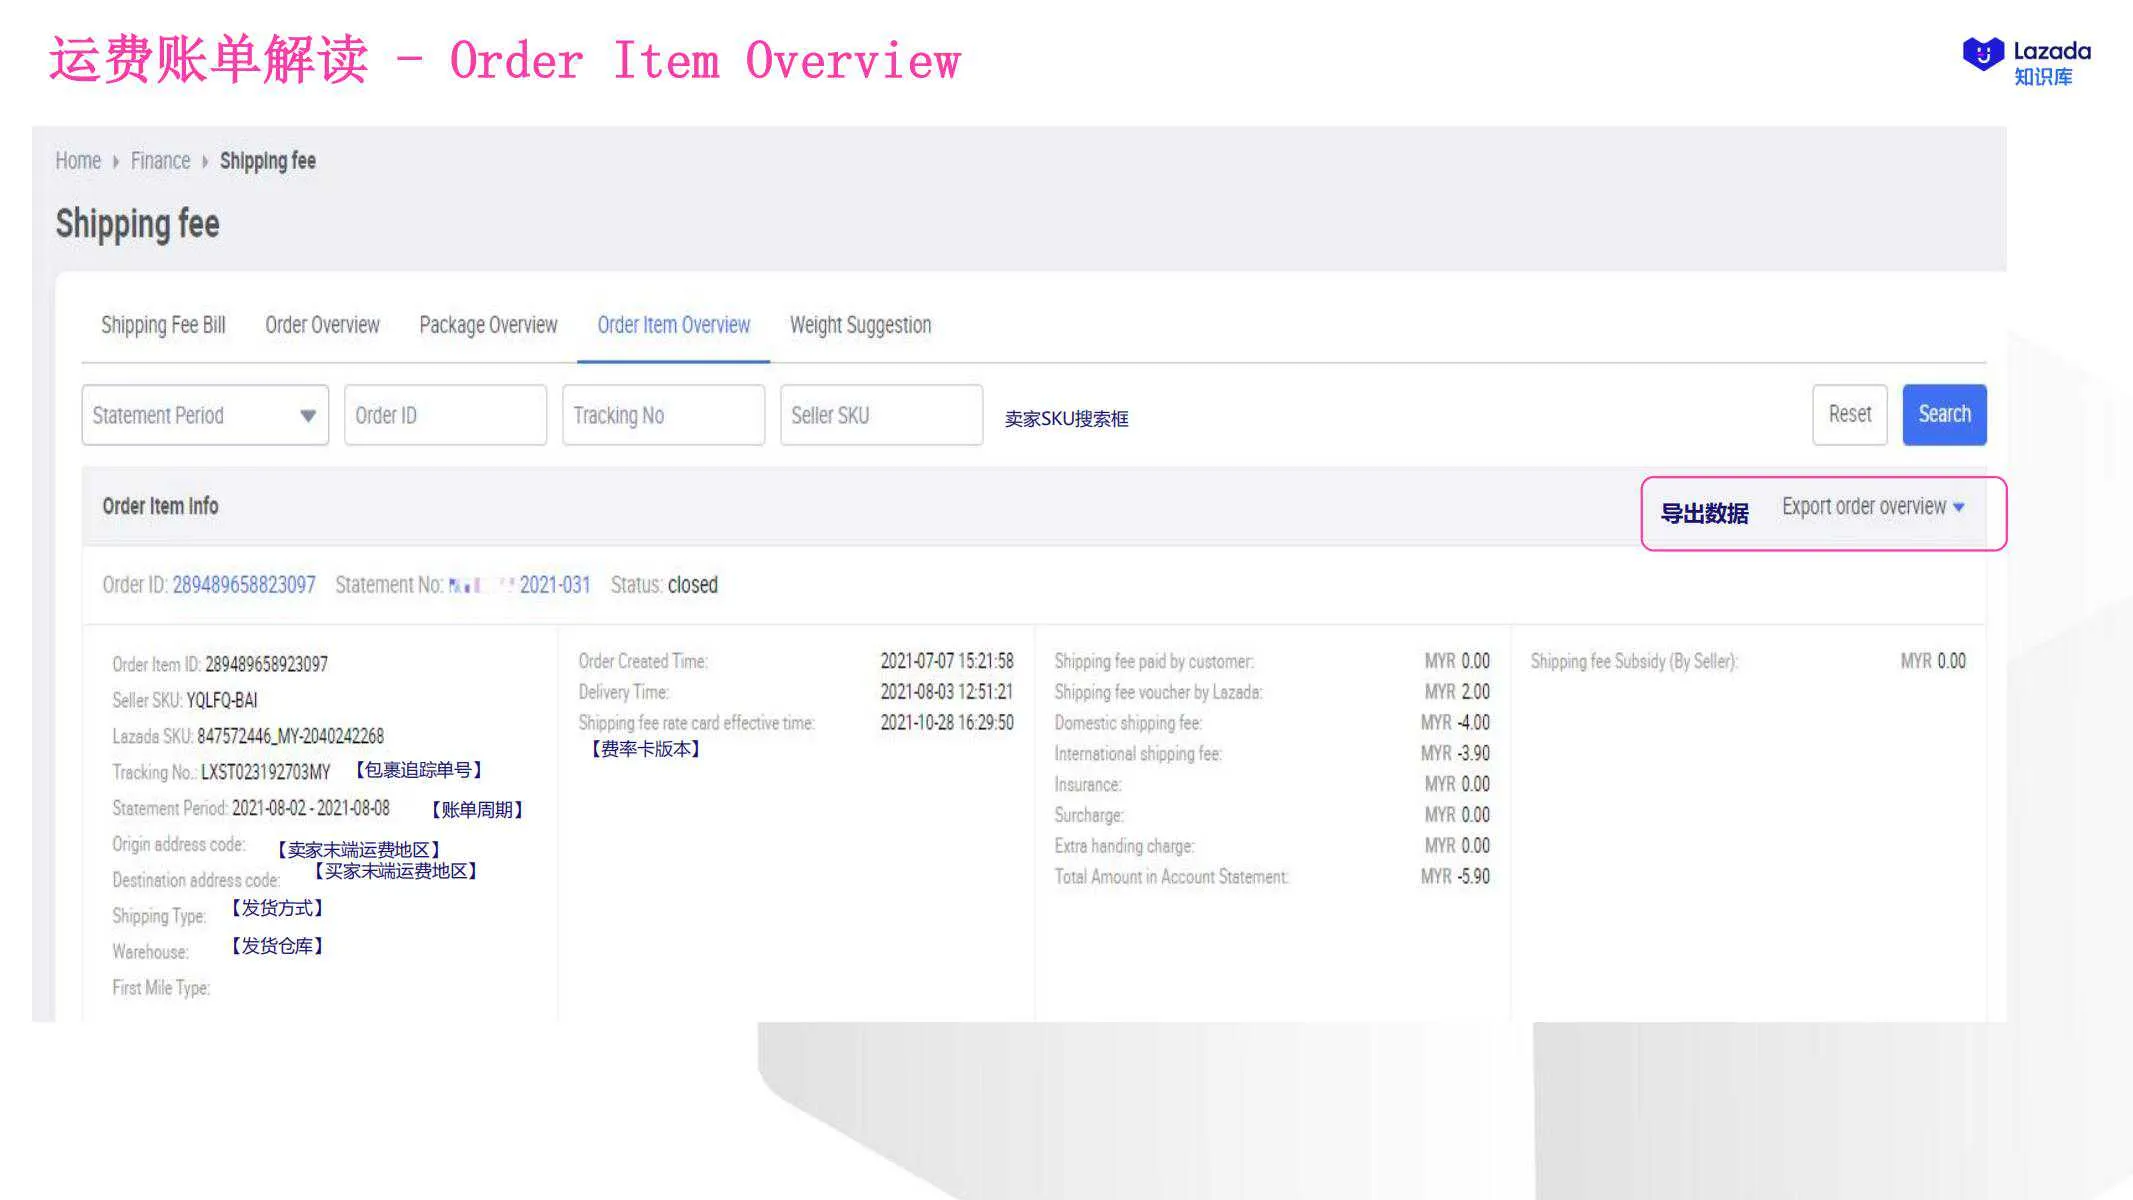This screenshot has height=1200, width=2133.
Task: Open the Package Overview tab
Action: pyautogui.click(x=488, y=324)
